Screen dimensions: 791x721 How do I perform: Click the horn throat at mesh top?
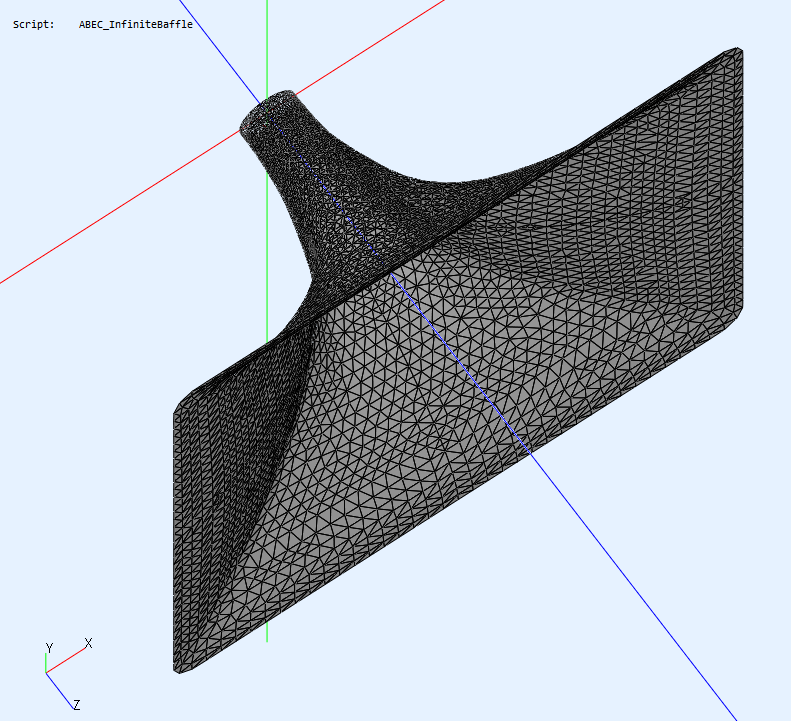pyautogui.click(x=267, y=112)
